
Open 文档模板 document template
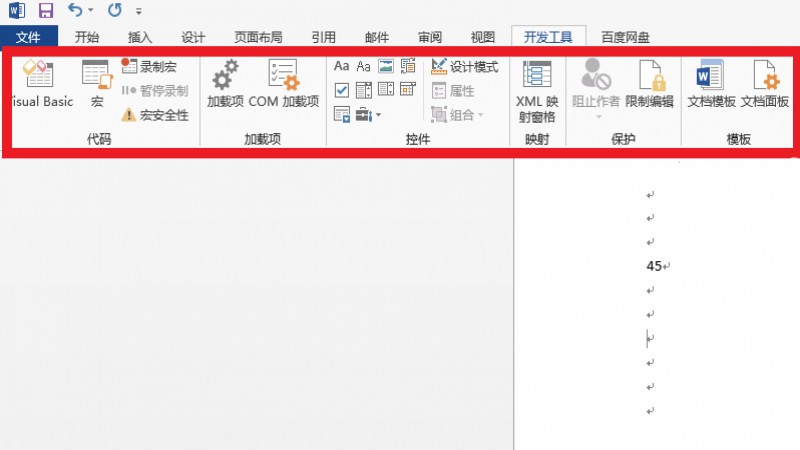(x=711, y=84)
